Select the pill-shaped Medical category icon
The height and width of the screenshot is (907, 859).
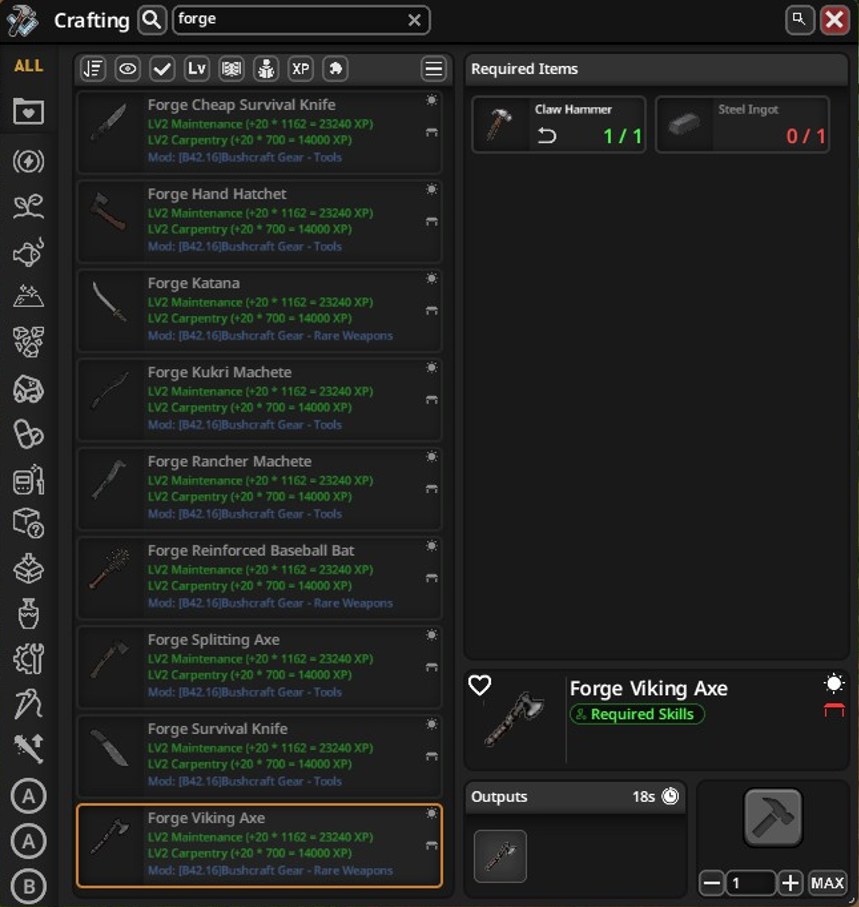[x=28, y=434]
